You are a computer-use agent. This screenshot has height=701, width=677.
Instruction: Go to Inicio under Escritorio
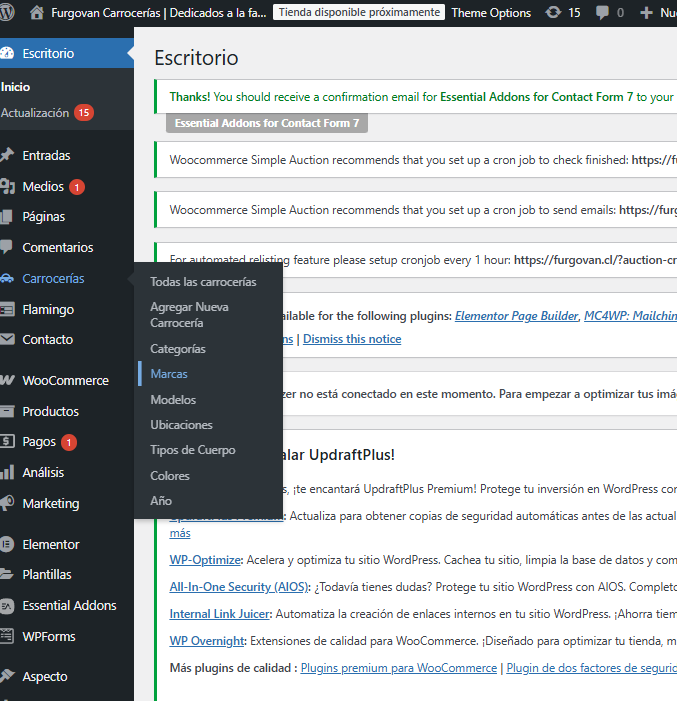point(15,87)
